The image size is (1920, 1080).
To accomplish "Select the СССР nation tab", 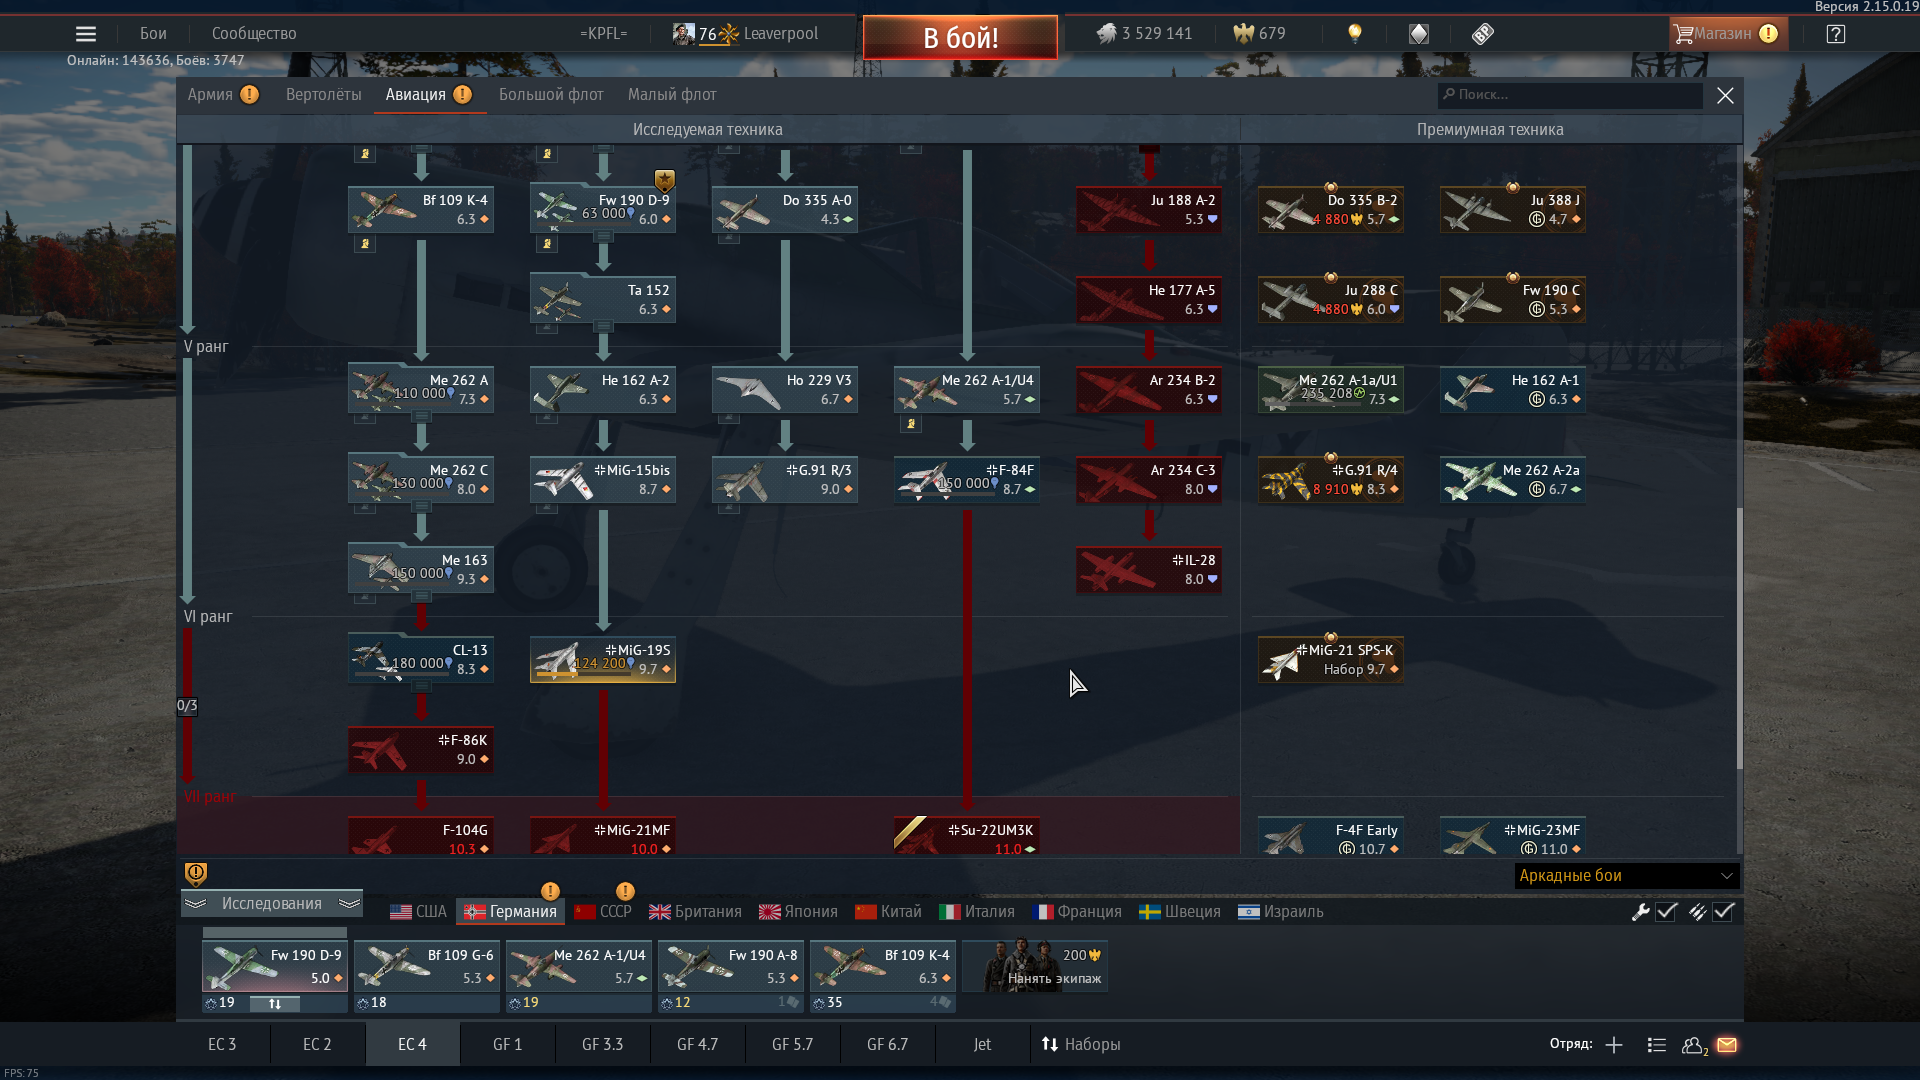I will (x=603, y=912).
